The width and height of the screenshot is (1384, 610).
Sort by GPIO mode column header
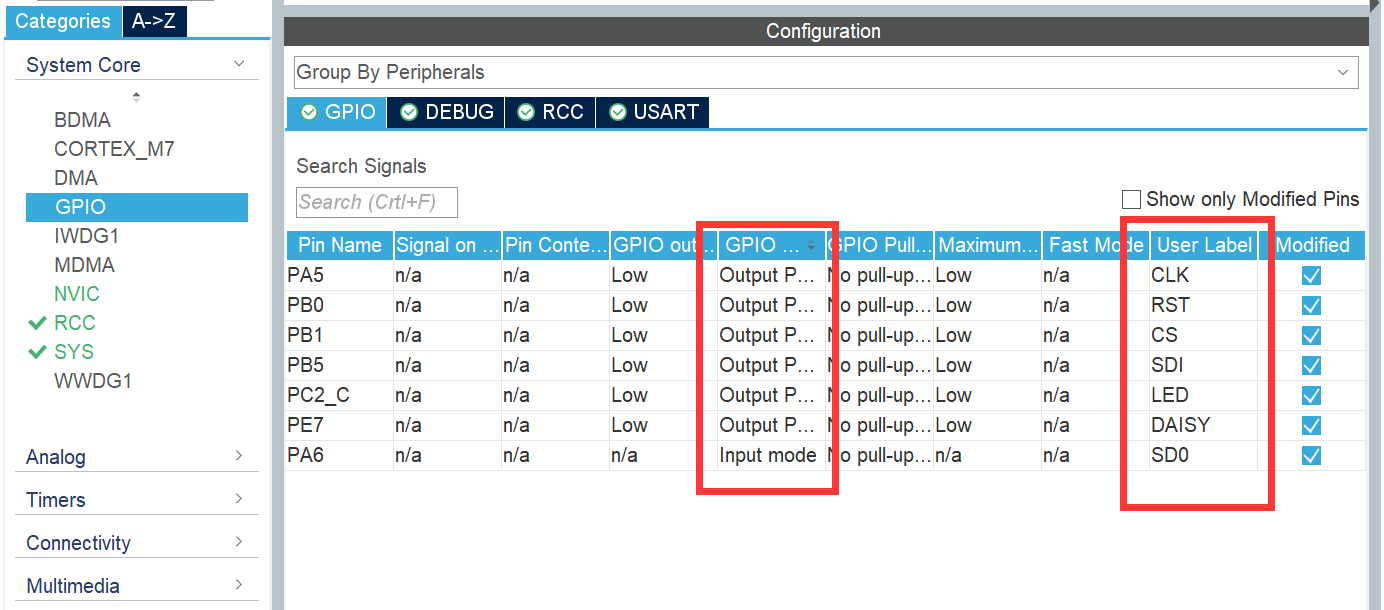coord(772,245)
